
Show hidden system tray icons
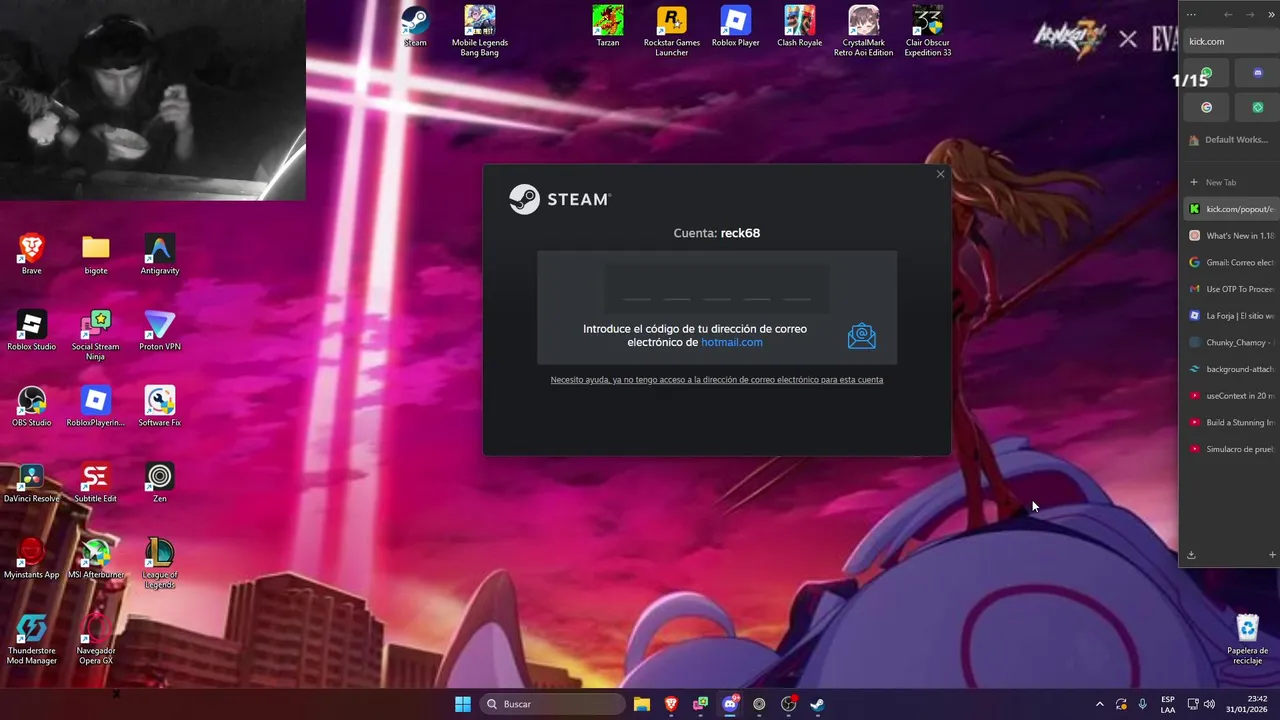[1100, 704]
